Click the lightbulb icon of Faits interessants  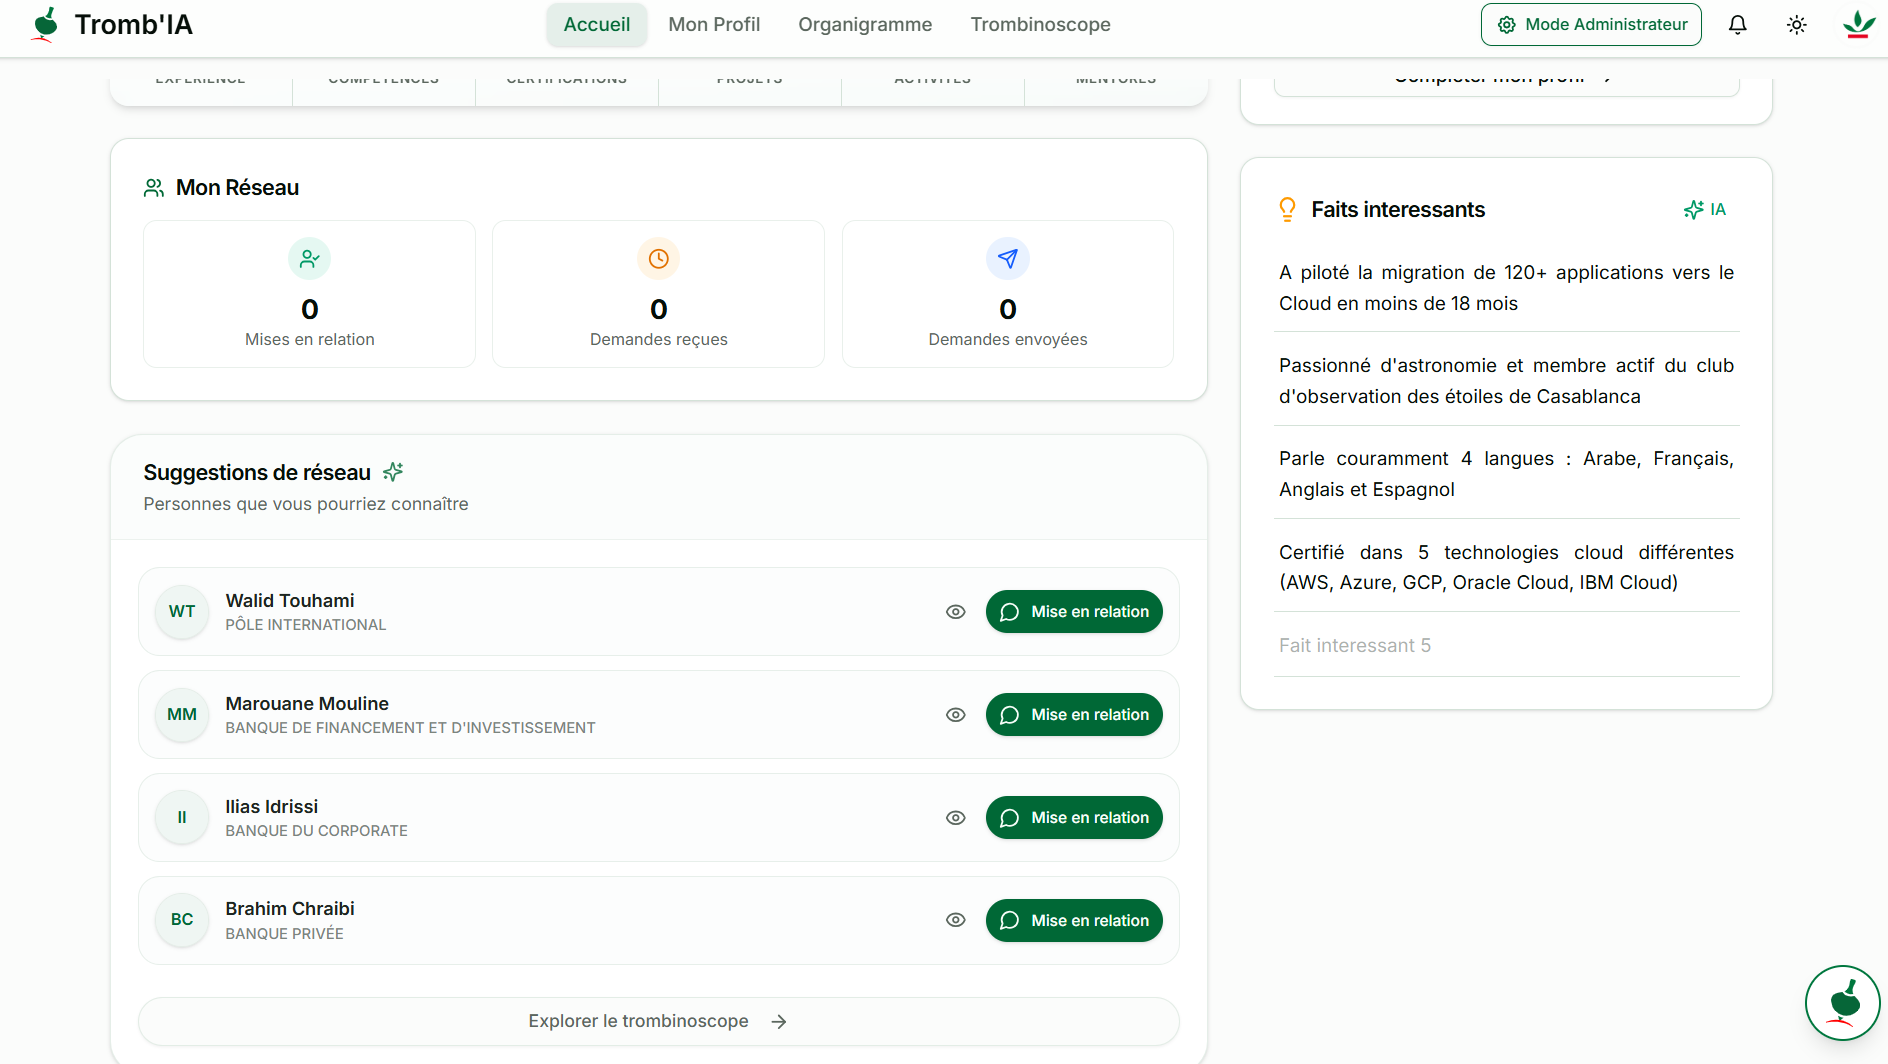(1287, 210)
